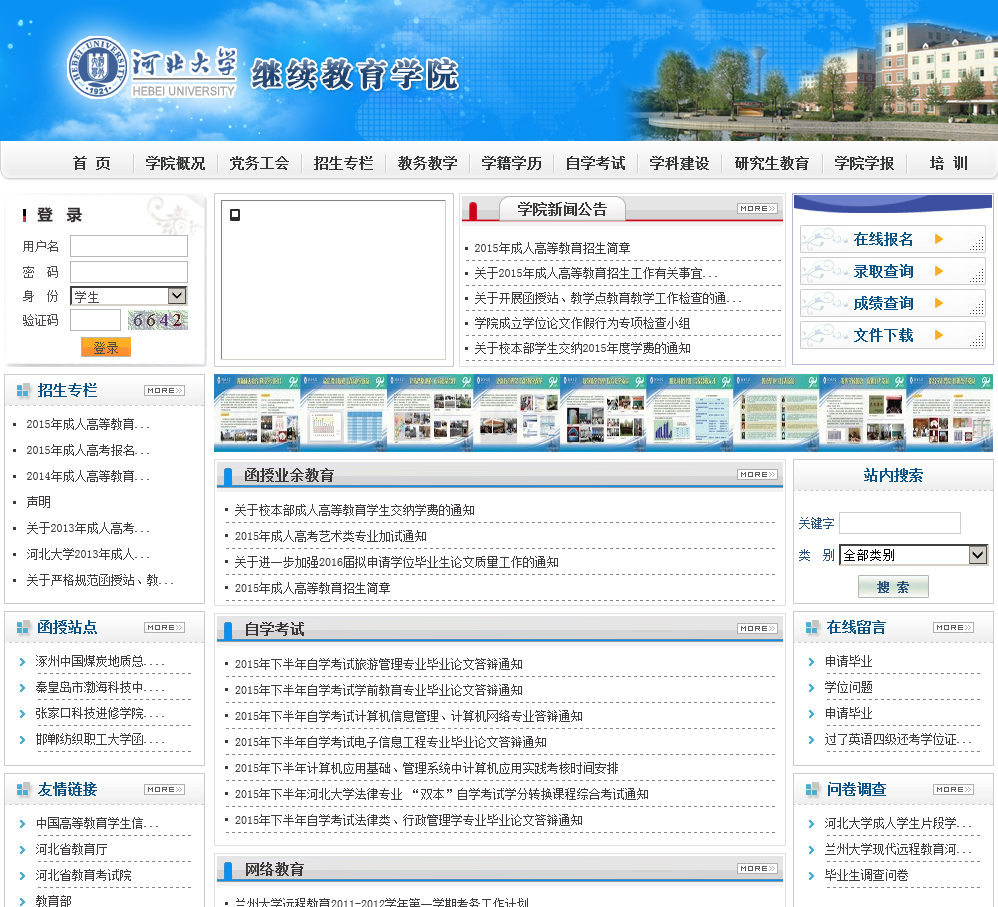Image resolution: width=998 pixels, height=907 pixels.
Task: Open 邯郸纺织职工大学函... station link
Action: [99, 740]
